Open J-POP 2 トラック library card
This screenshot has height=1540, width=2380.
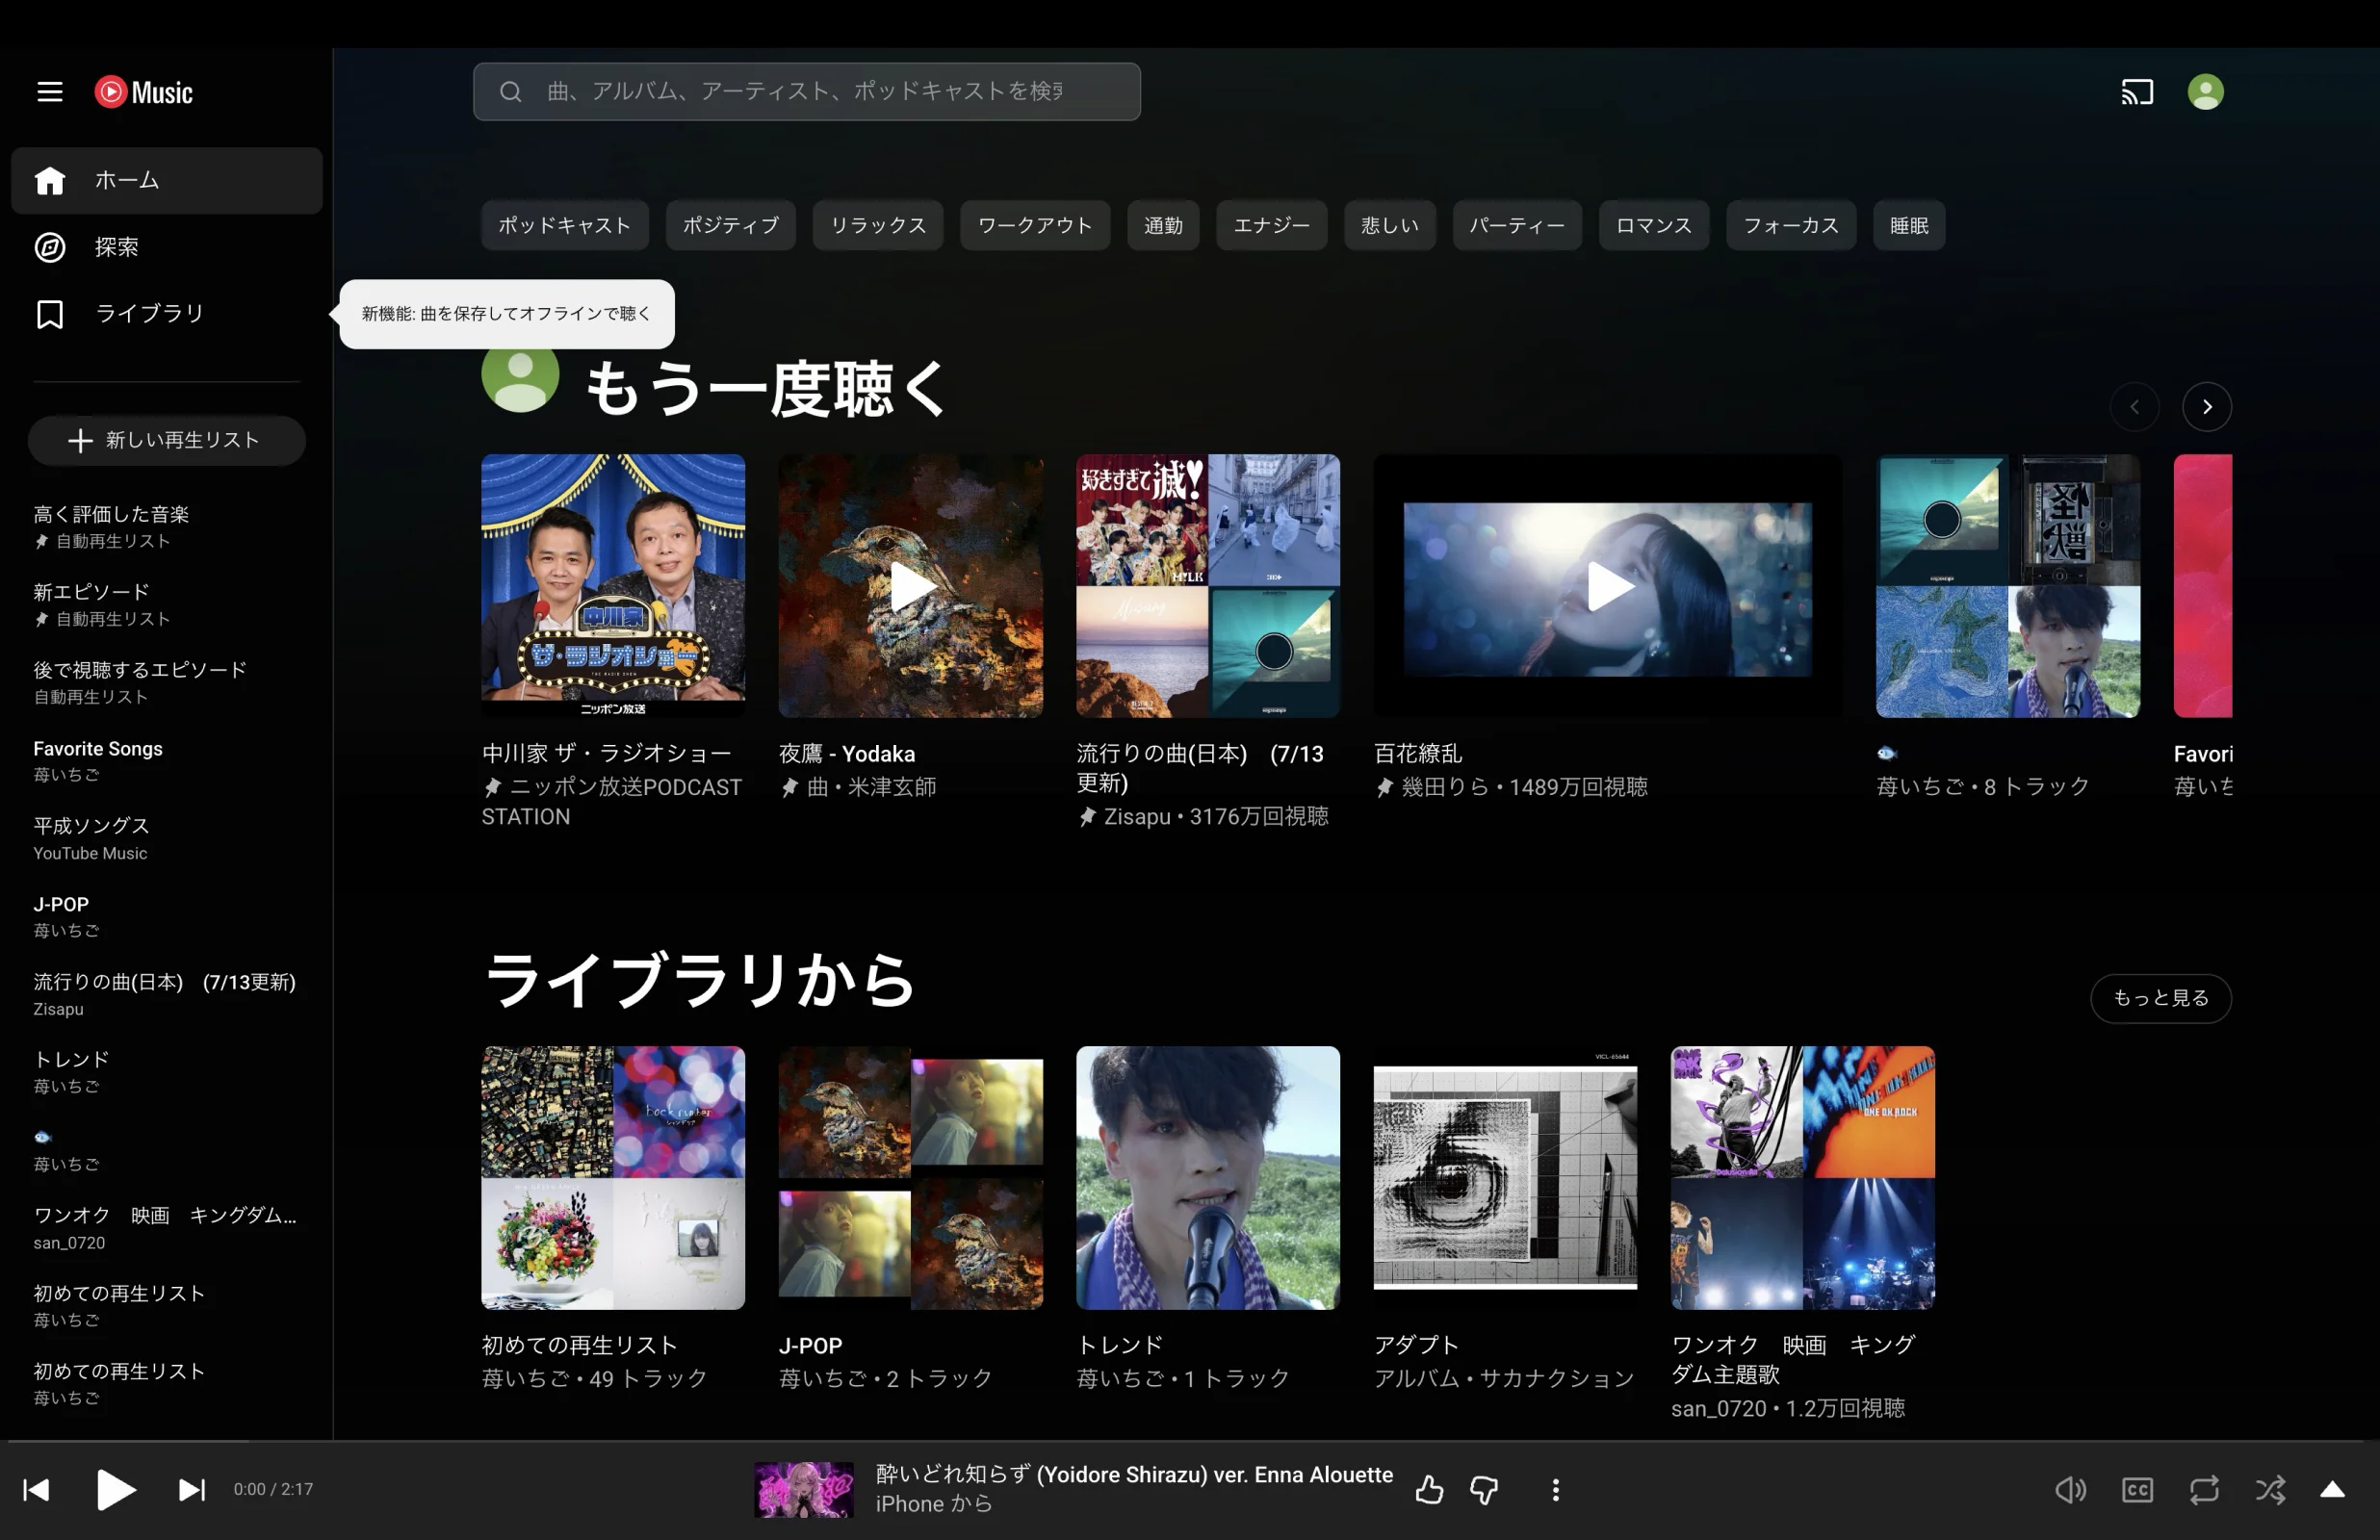[911, 1178]
